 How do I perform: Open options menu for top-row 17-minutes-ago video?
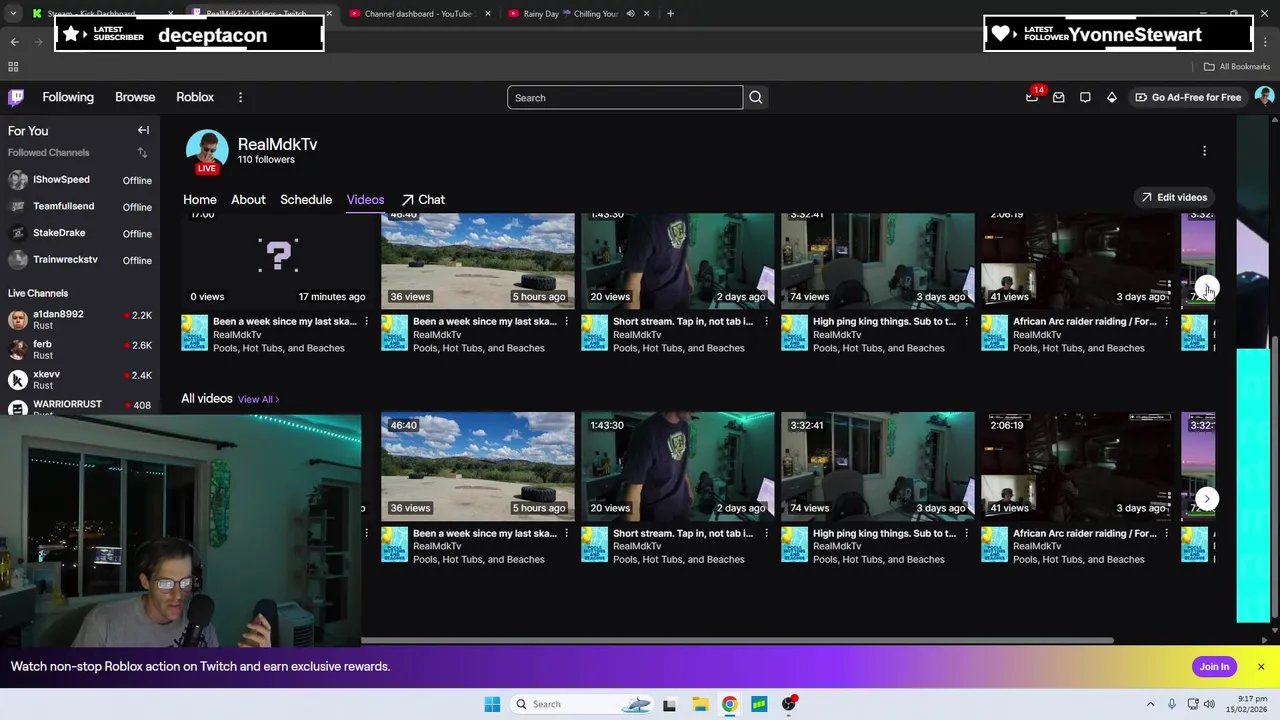366,321
